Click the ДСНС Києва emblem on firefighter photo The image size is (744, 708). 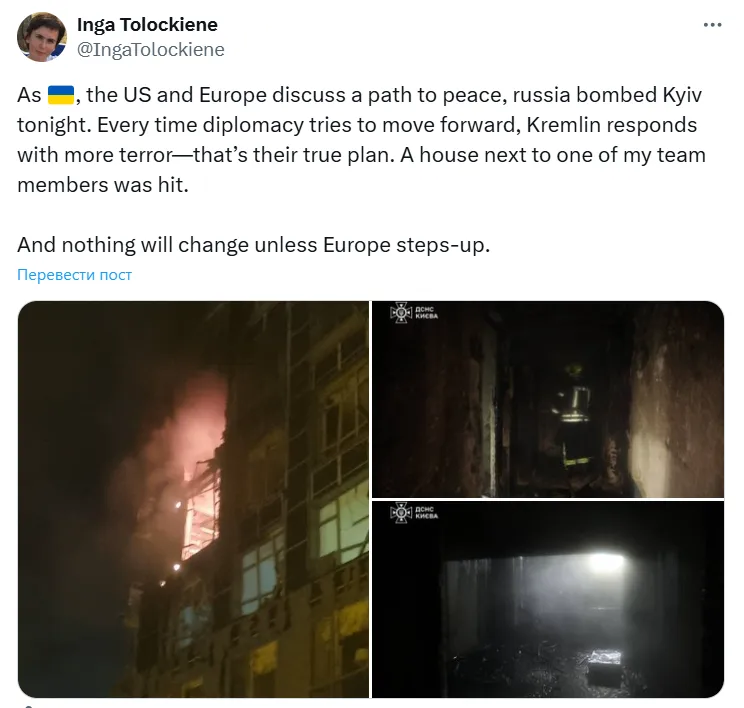pos(401,313)
